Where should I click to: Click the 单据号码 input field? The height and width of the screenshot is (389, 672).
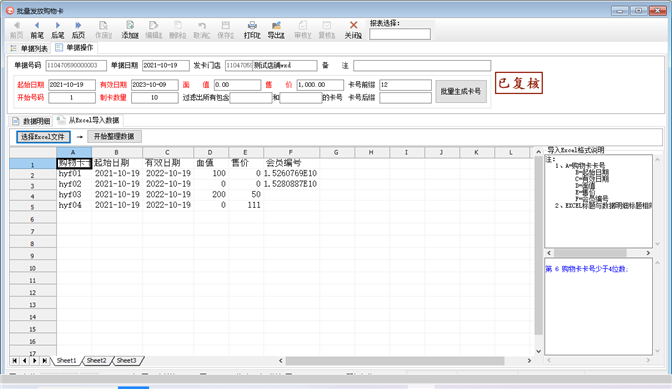coord(76,66)
